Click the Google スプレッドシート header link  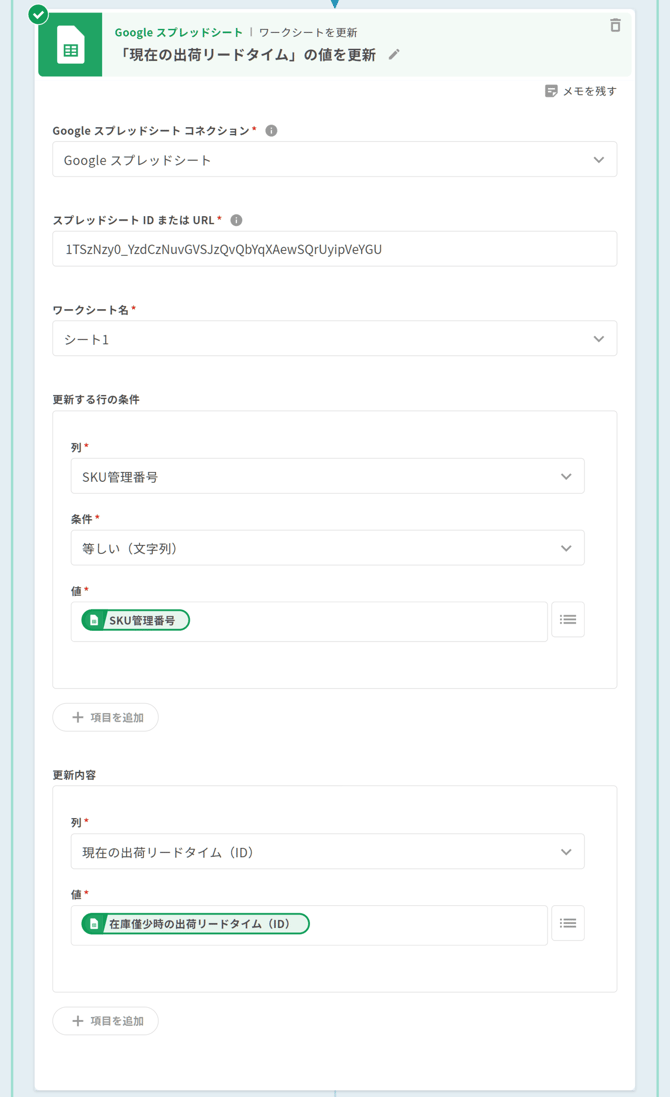coord(178,32)
